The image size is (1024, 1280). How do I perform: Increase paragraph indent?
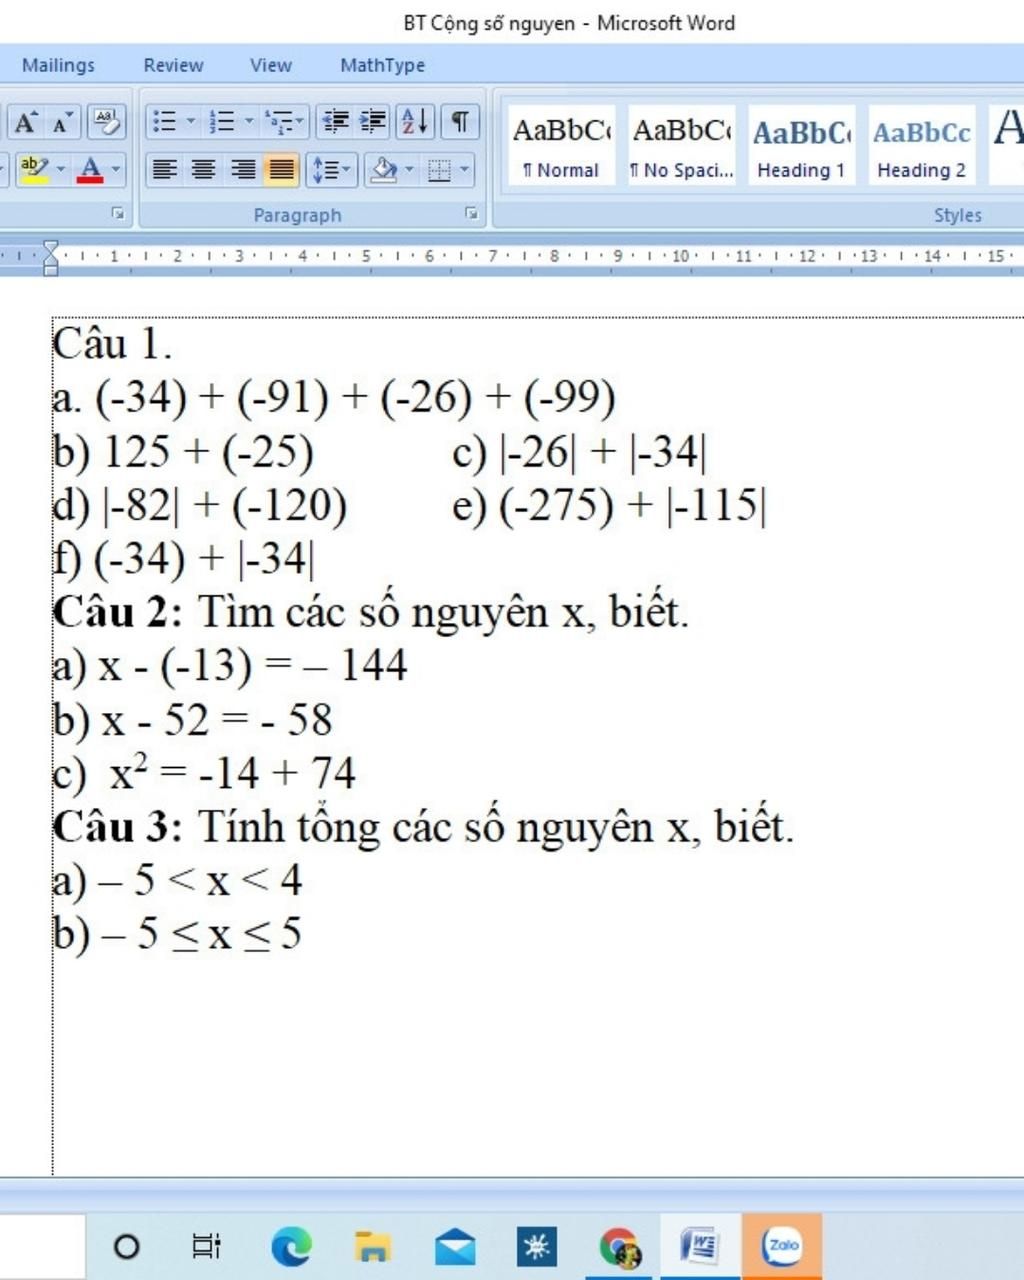(x=373, y=122)
